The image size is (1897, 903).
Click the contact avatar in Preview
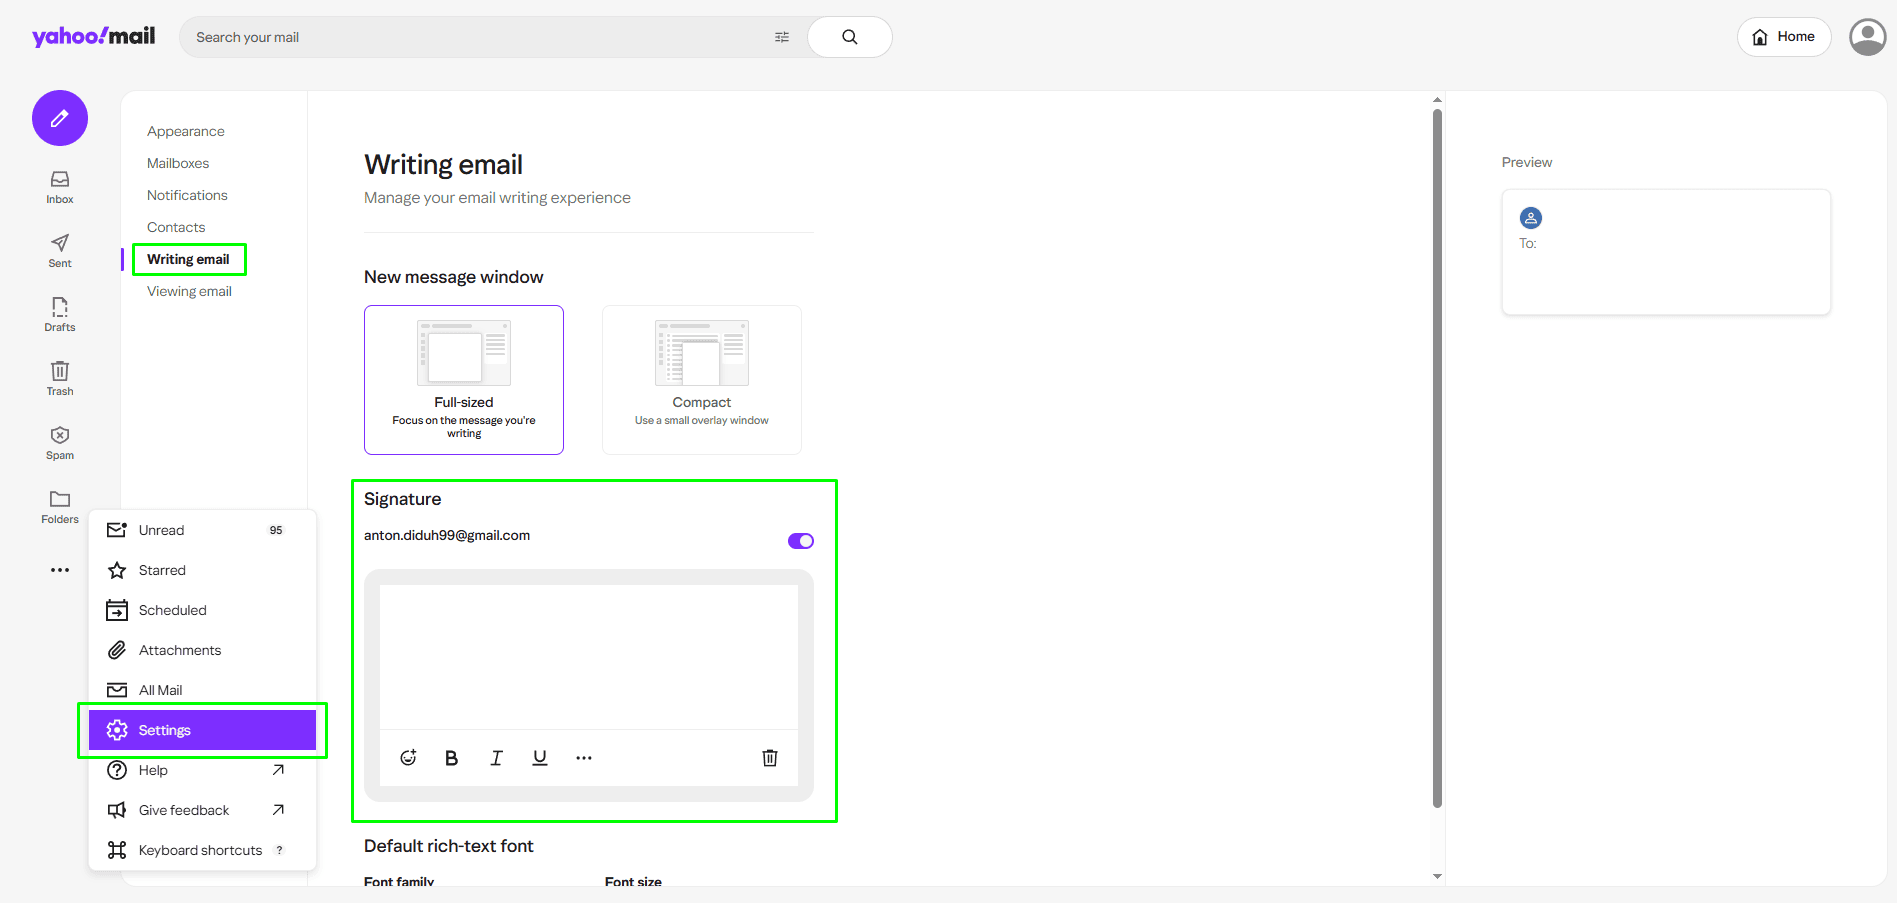[x=1531, y=218]
